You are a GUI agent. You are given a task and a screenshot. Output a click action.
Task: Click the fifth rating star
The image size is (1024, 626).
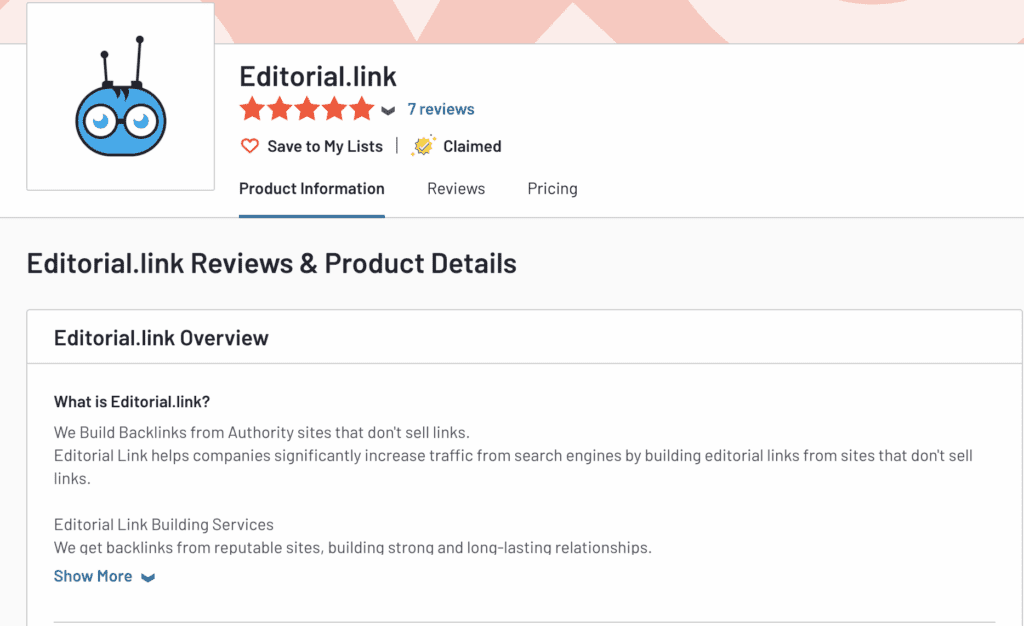click(361, 109)
